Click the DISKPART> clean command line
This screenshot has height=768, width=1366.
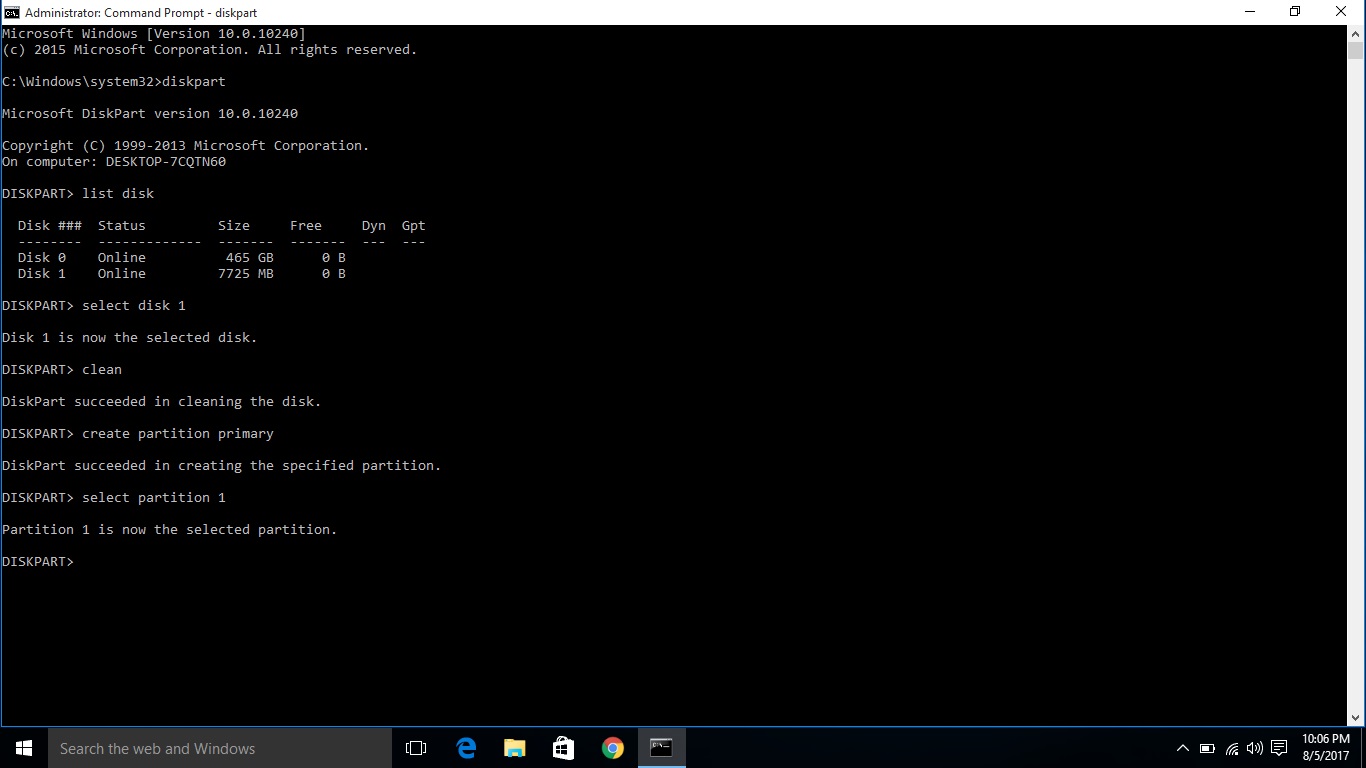tap(62, 369)
